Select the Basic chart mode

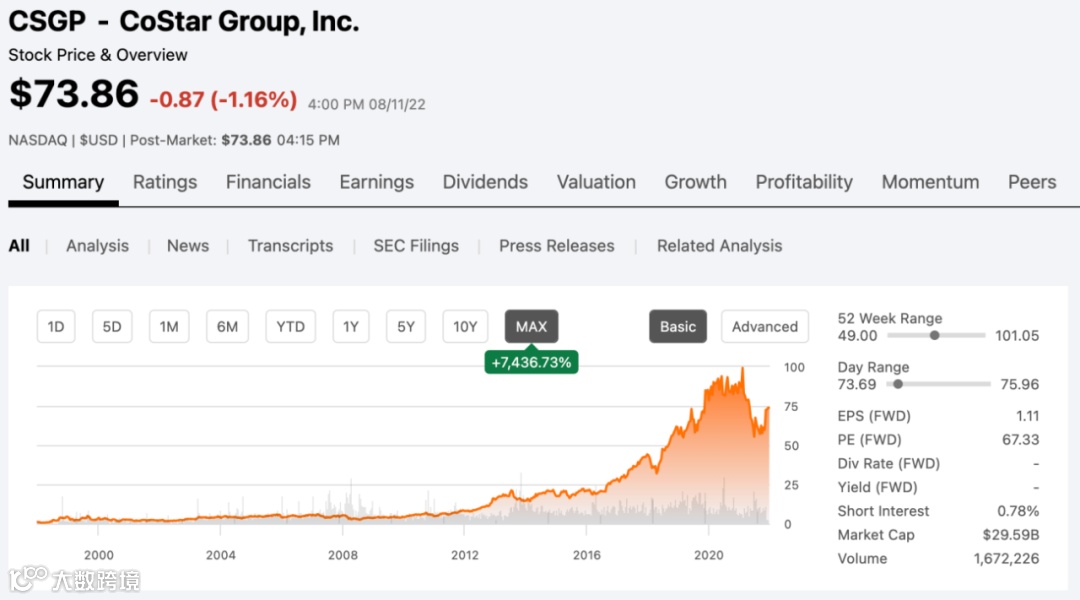678,327
